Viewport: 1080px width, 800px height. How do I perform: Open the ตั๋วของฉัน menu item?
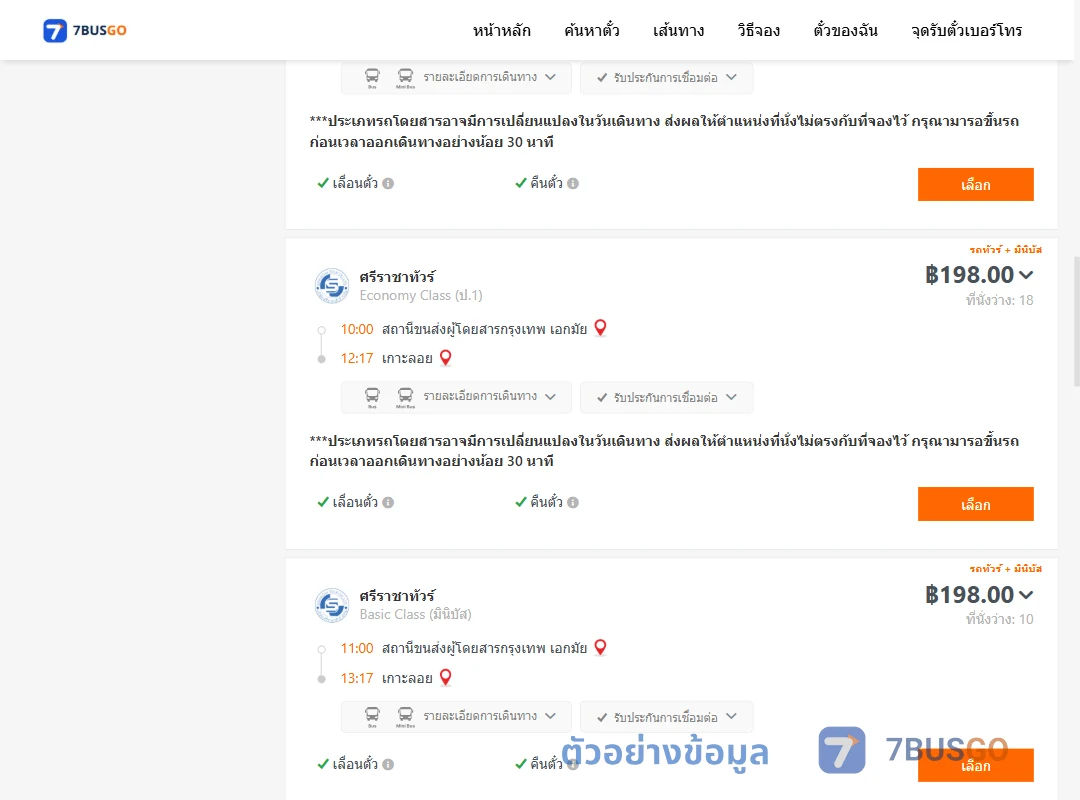point(845,30)
